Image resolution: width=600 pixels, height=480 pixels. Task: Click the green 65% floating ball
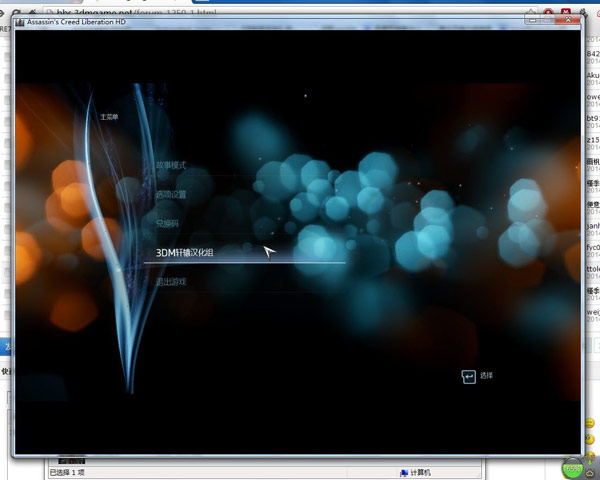pos(573,468)
